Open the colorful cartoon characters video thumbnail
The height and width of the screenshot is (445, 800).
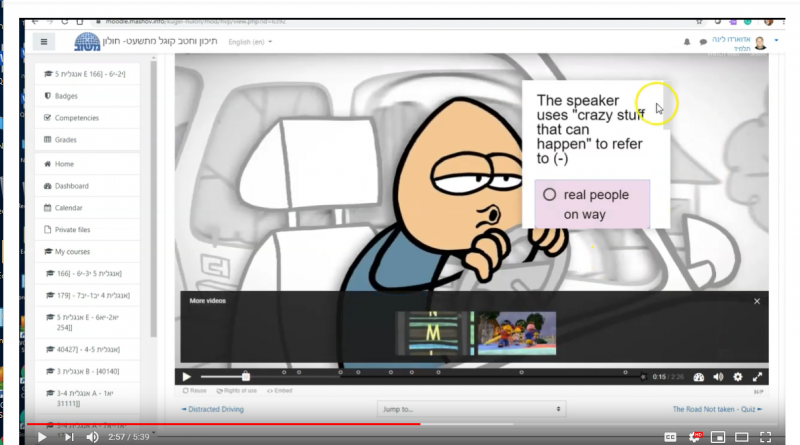[x=517, y=333]
